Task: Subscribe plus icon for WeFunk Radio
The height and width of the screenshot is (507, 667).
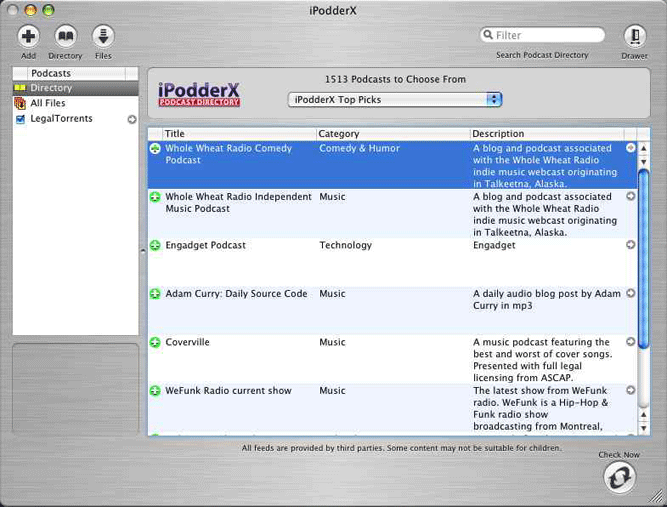Action: [x=155, y=391]
